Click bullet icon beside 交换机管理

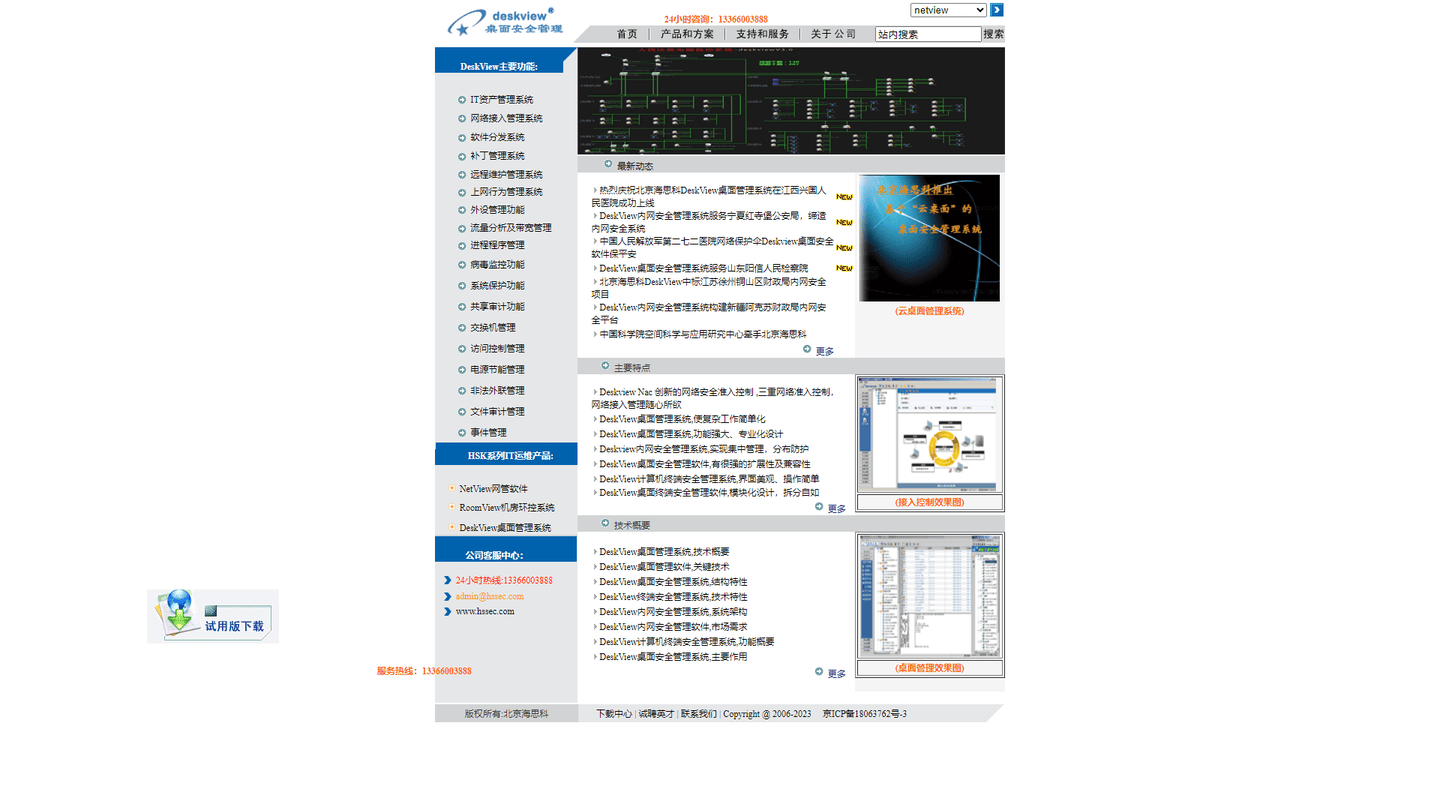point(462,328)
